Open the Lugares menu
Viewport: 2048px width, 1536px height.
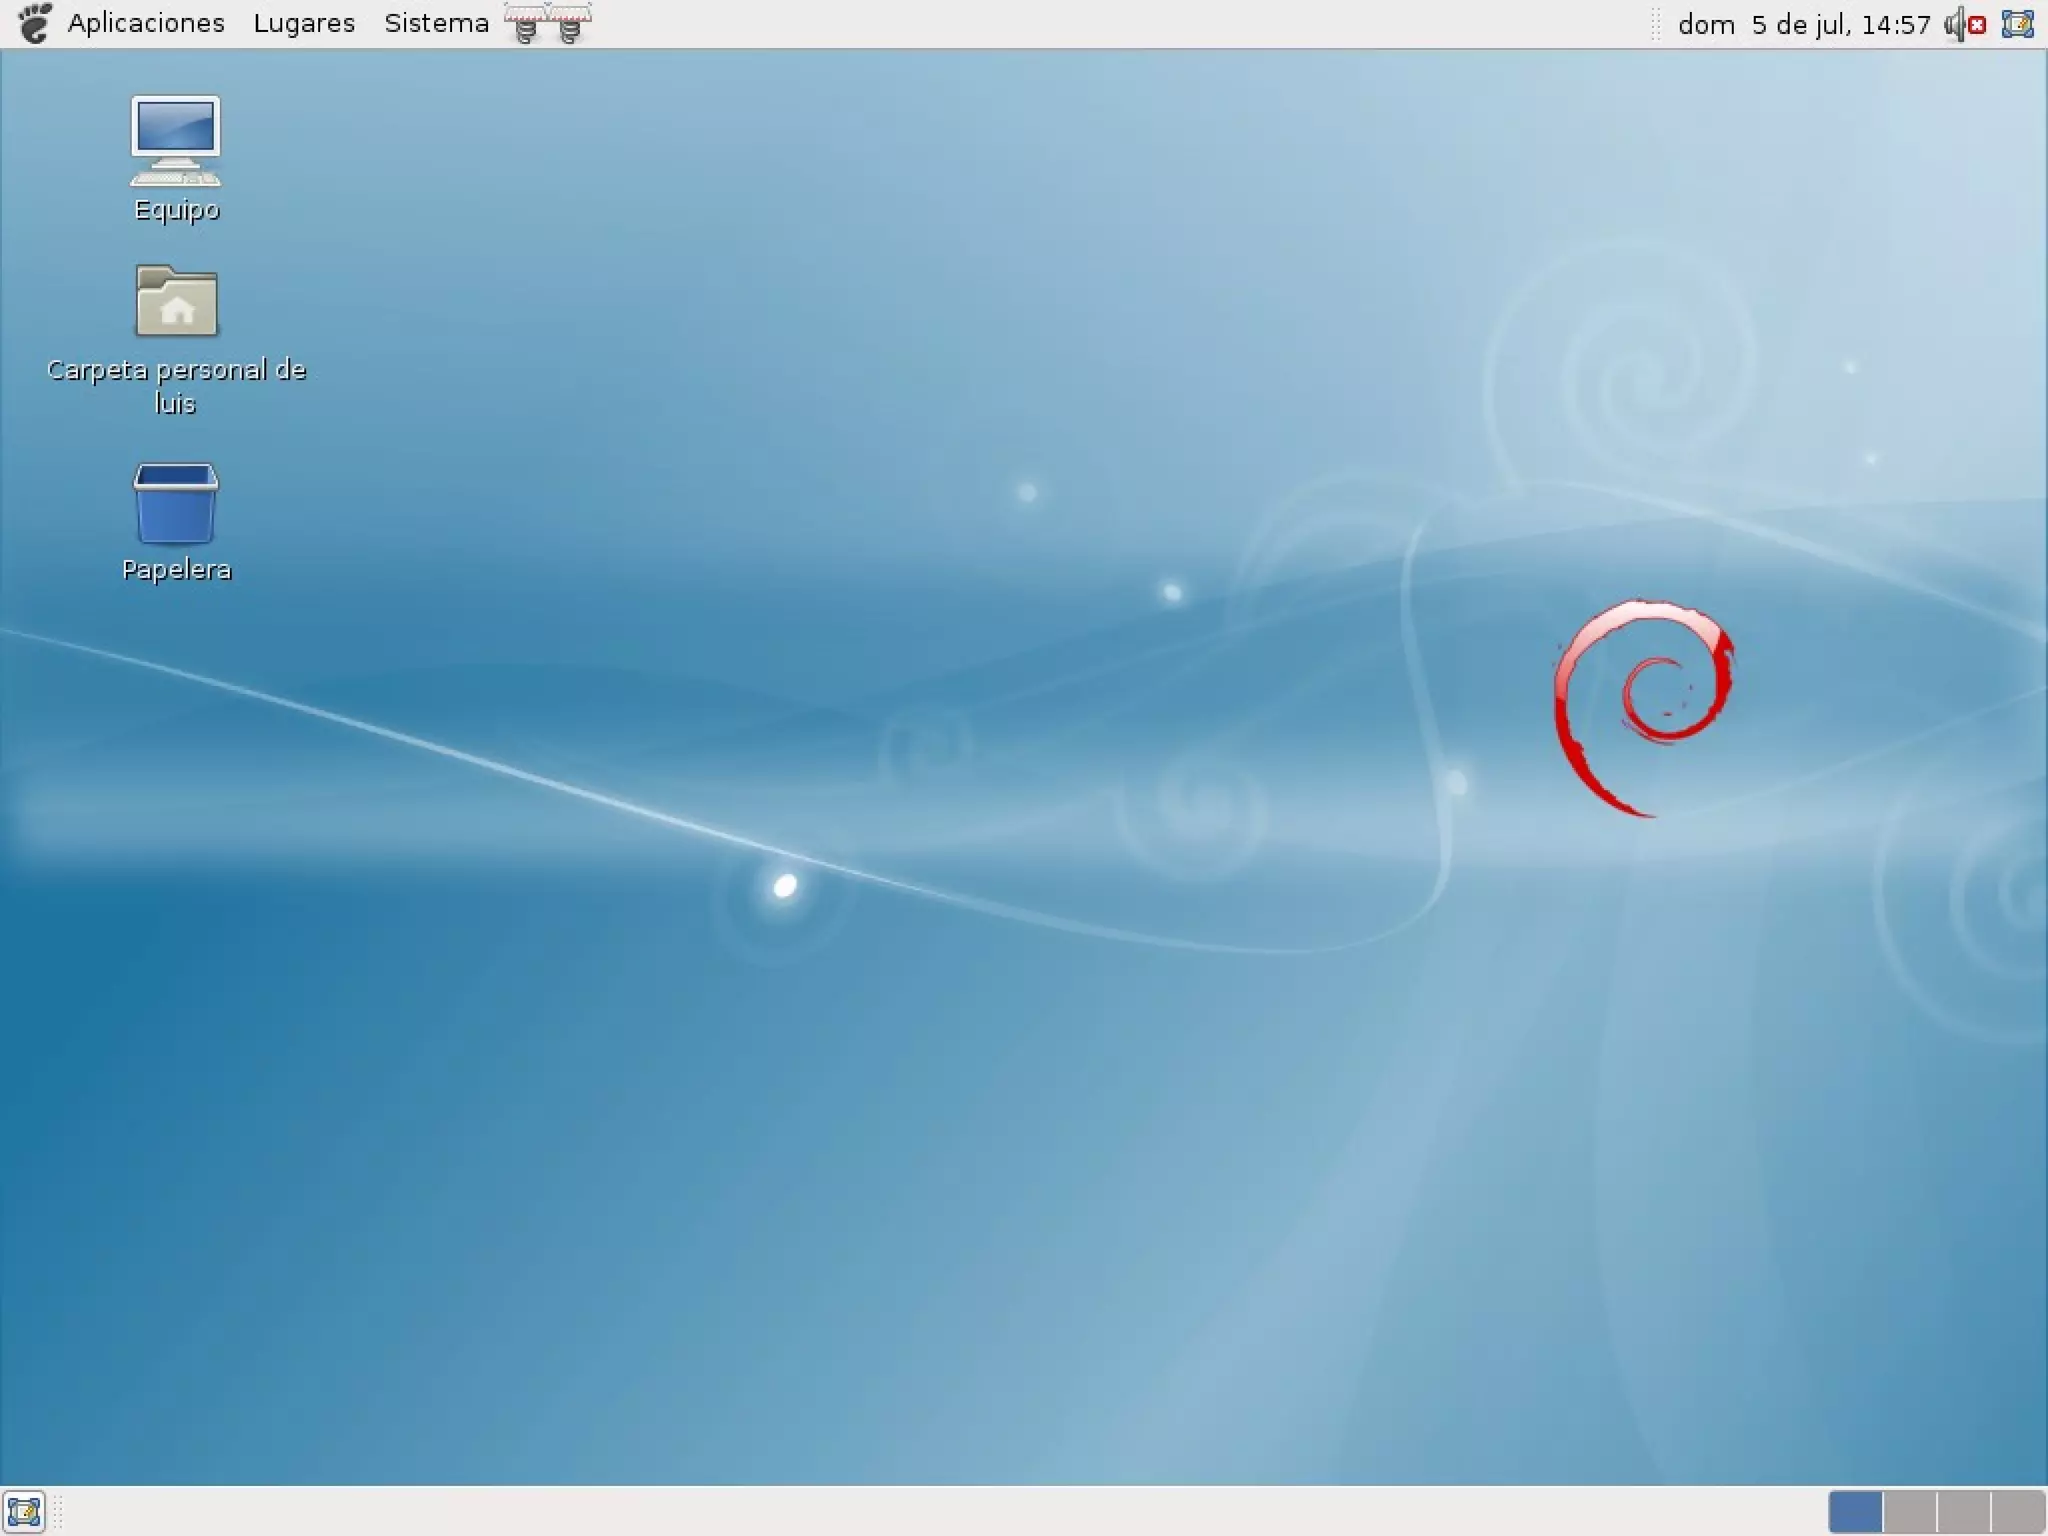coord(304,23)
